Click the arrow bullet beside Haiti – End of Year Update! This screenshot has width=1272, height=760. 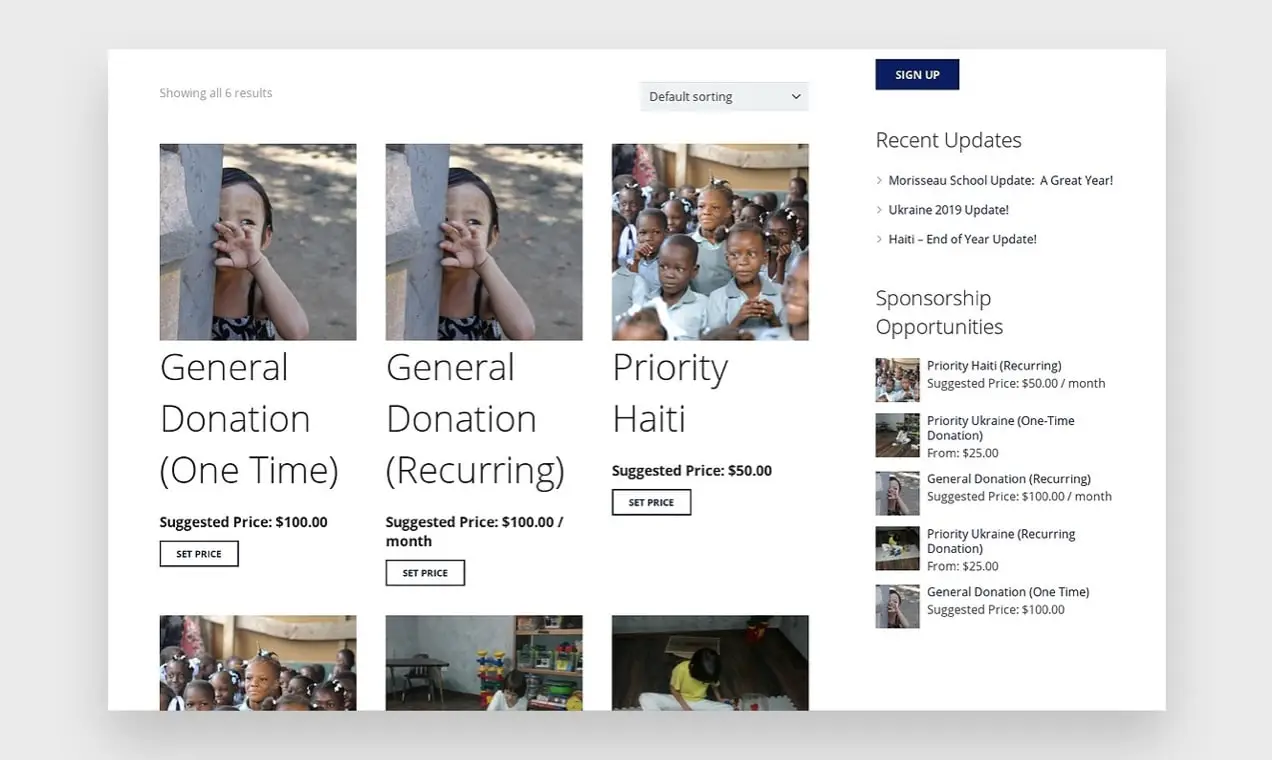pyautogui.click(x=879, y=240)
